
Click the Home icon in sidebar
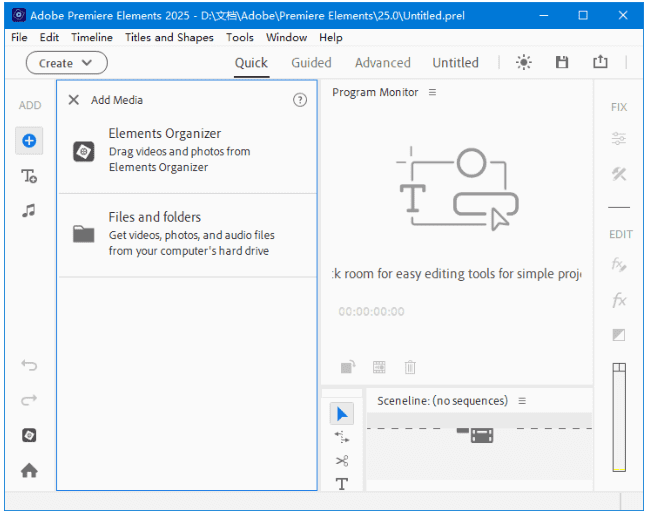(x=29, y=470)
